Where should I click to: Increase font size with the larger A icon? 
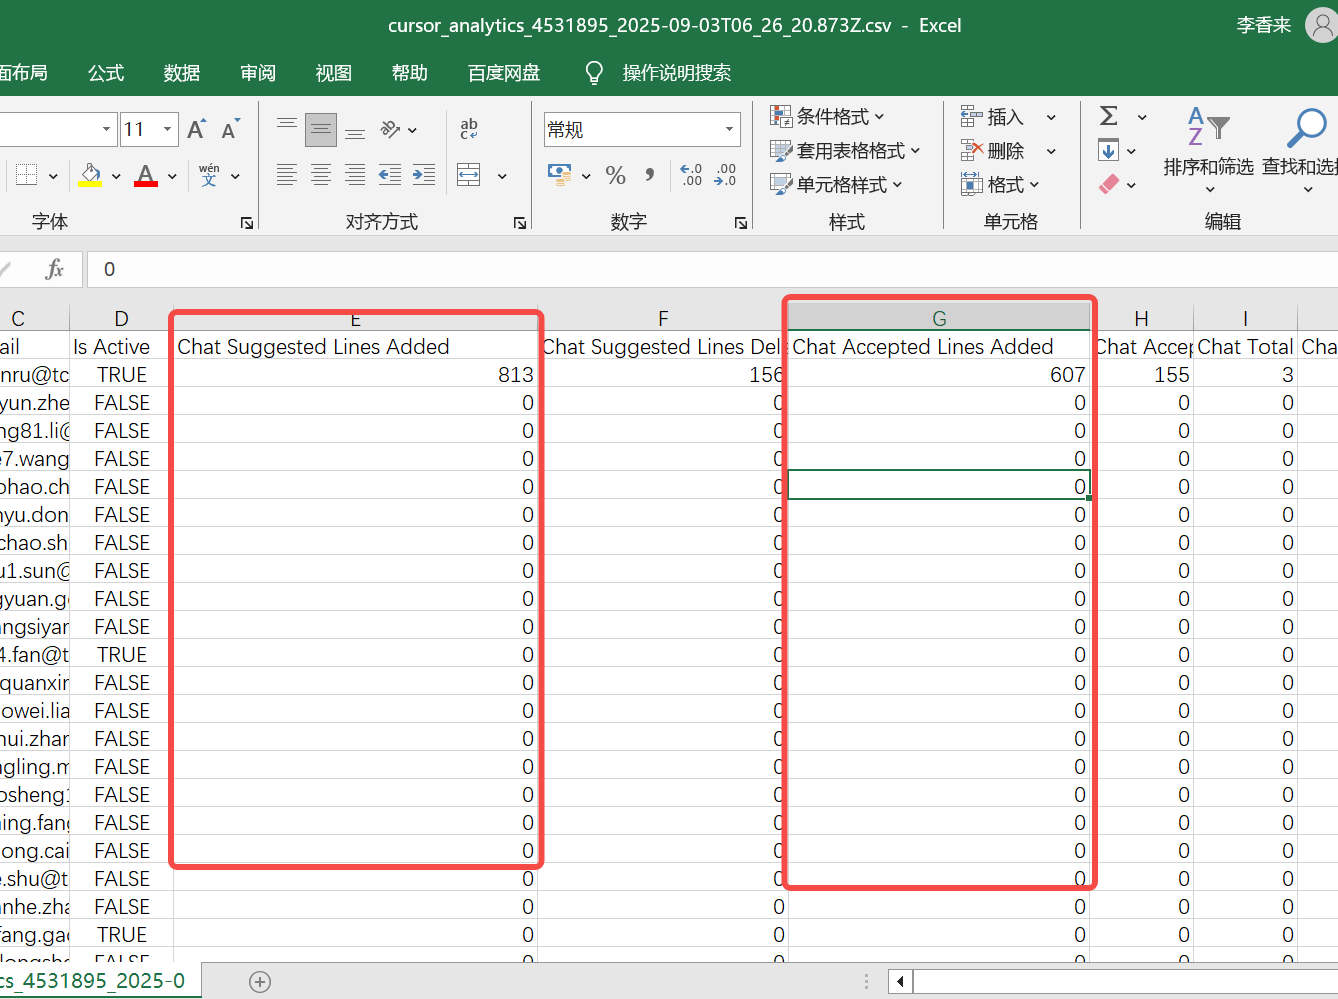(197, 129)
